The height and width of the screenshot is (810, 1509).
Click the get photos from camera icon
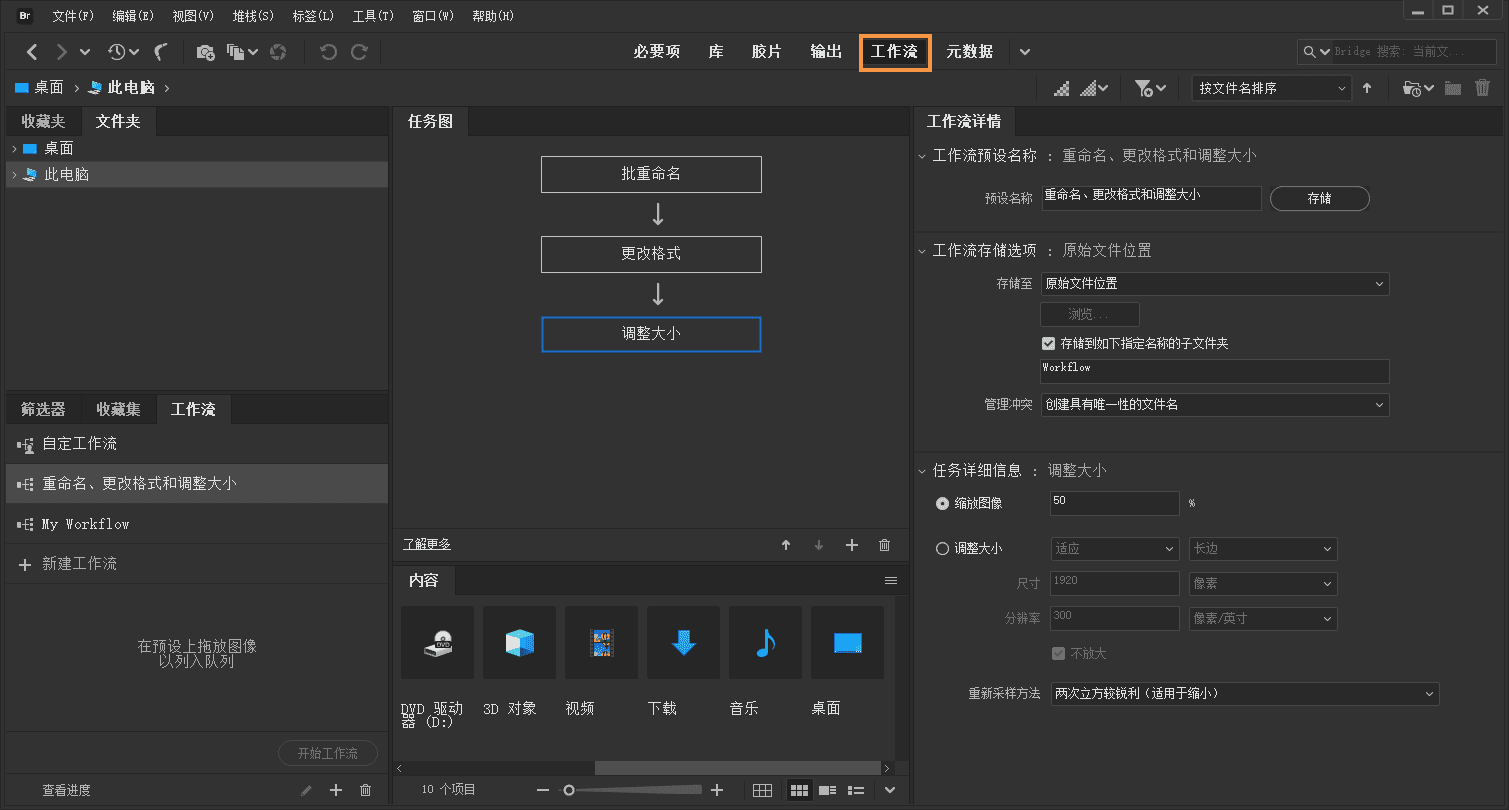(x=205, y=52)
